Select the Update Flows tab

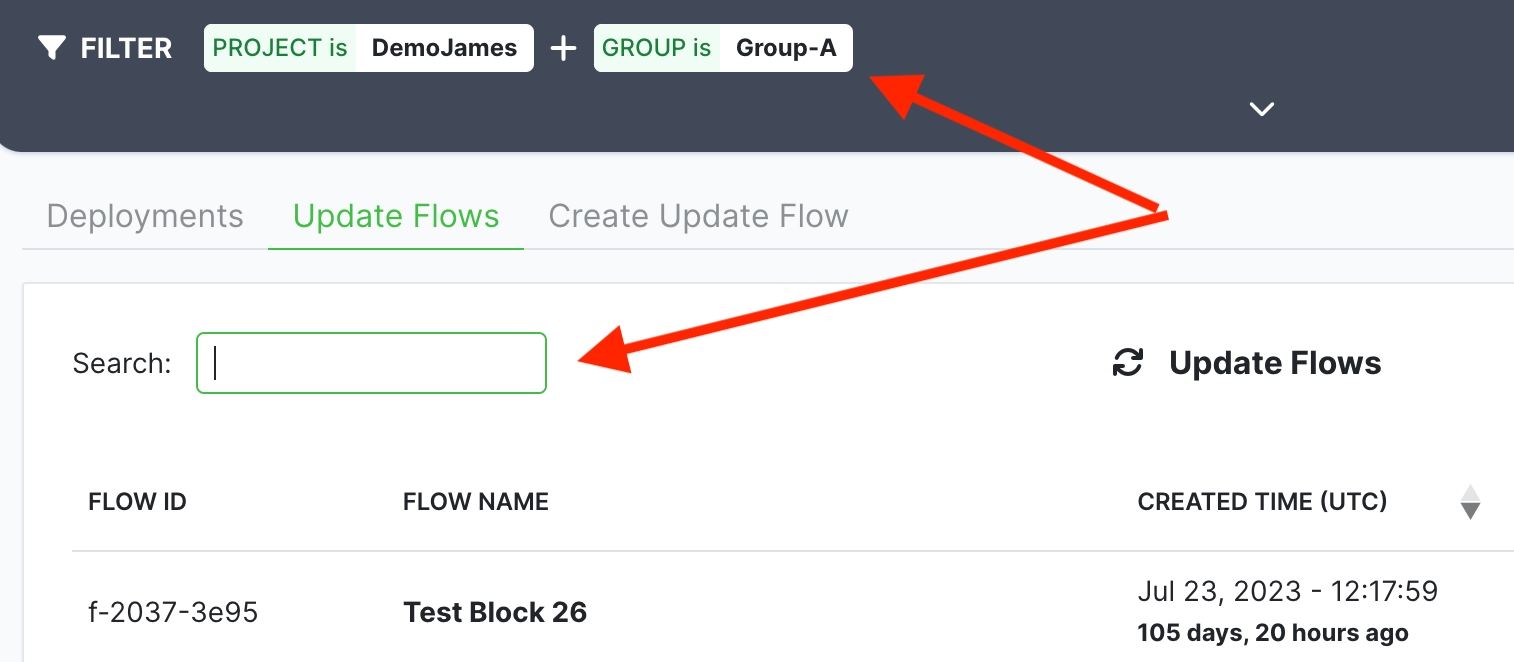click(396, 216)
